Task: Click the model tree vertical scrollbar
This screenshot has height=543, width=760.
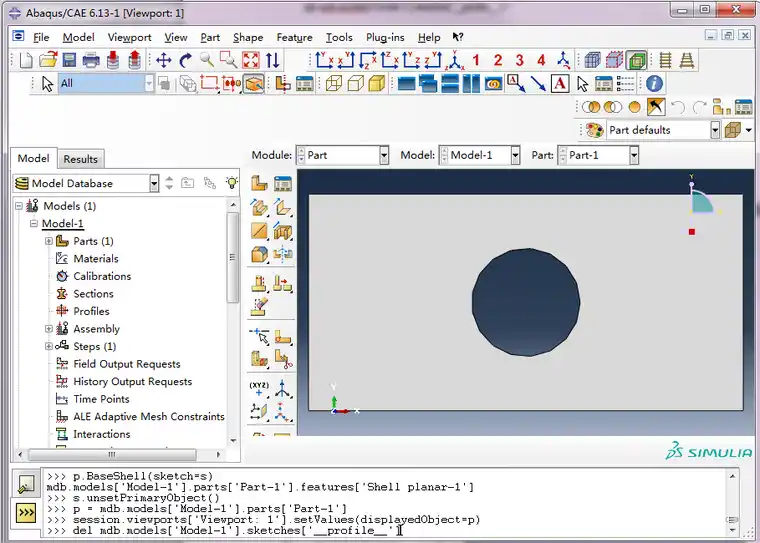Action: click(x=233, y=257)
